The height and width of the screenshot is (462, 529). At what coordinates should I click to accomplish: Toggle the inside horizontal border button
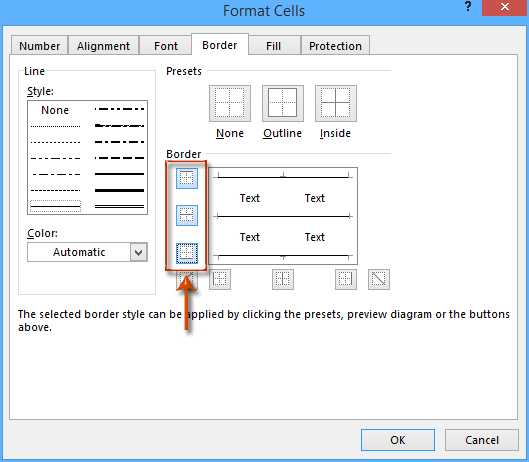[x=187, y=215]
